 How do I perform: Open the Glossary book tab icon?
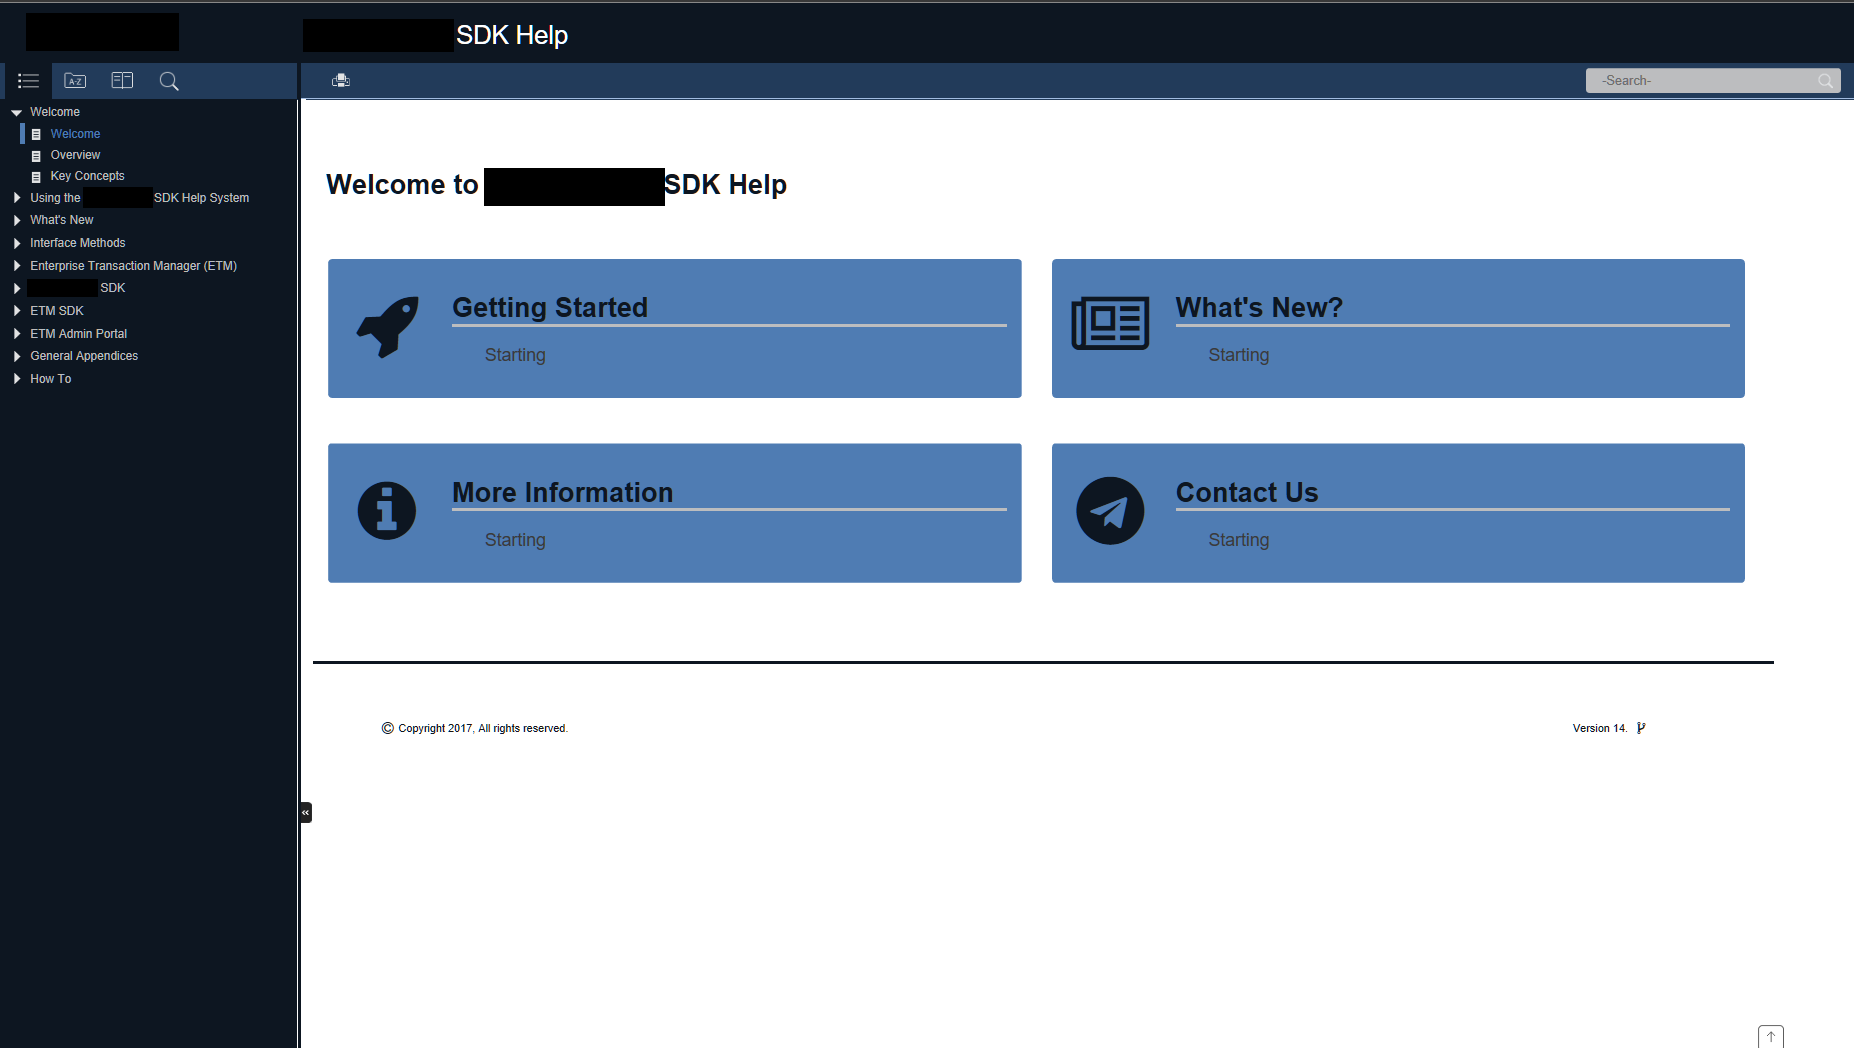[x=122, y=81]
